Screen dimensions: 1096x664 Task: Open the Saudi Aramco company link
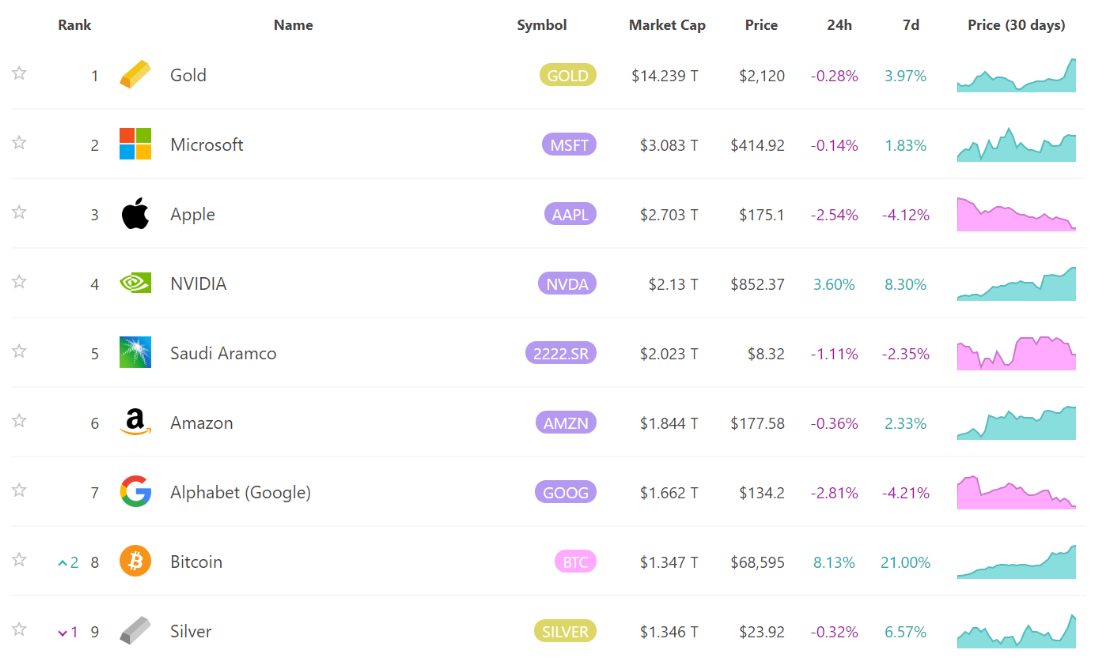(x=223, y=353)
